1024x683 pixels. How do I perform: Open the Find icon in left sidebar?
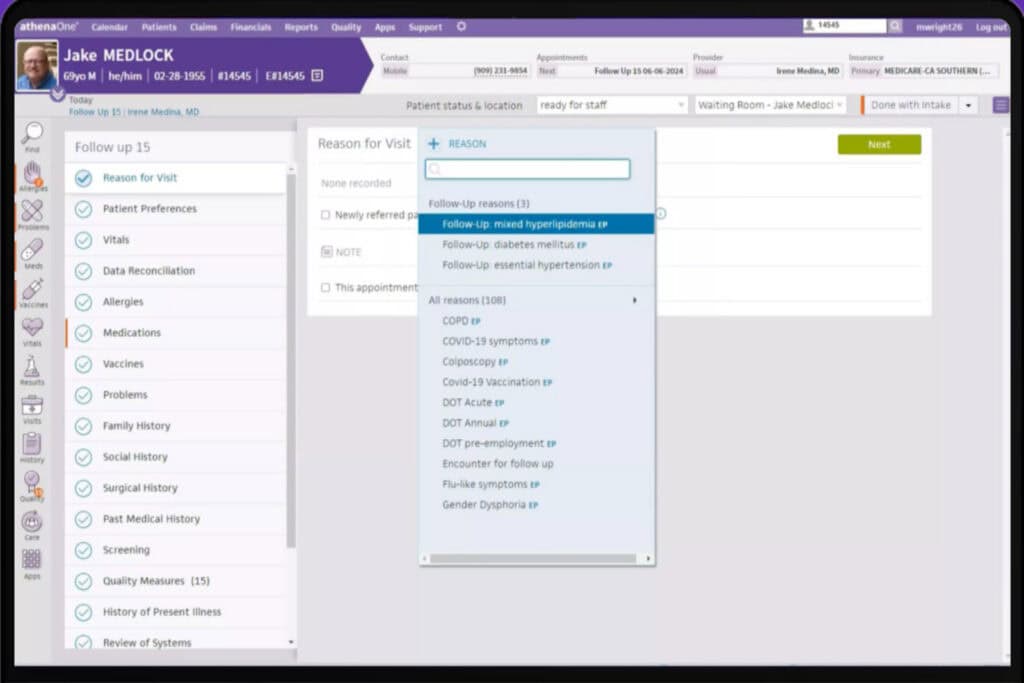pos(32,134)
